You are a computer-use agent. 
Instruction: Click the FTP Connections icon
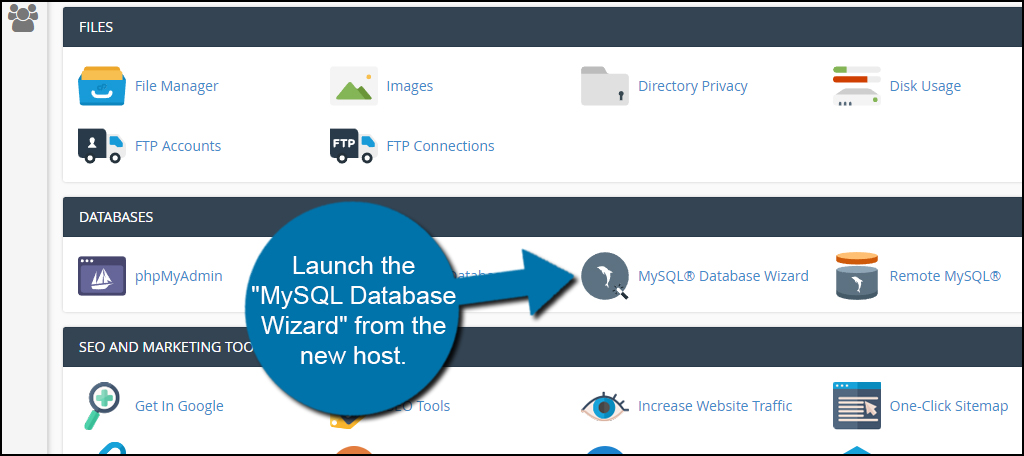(354, 146)
